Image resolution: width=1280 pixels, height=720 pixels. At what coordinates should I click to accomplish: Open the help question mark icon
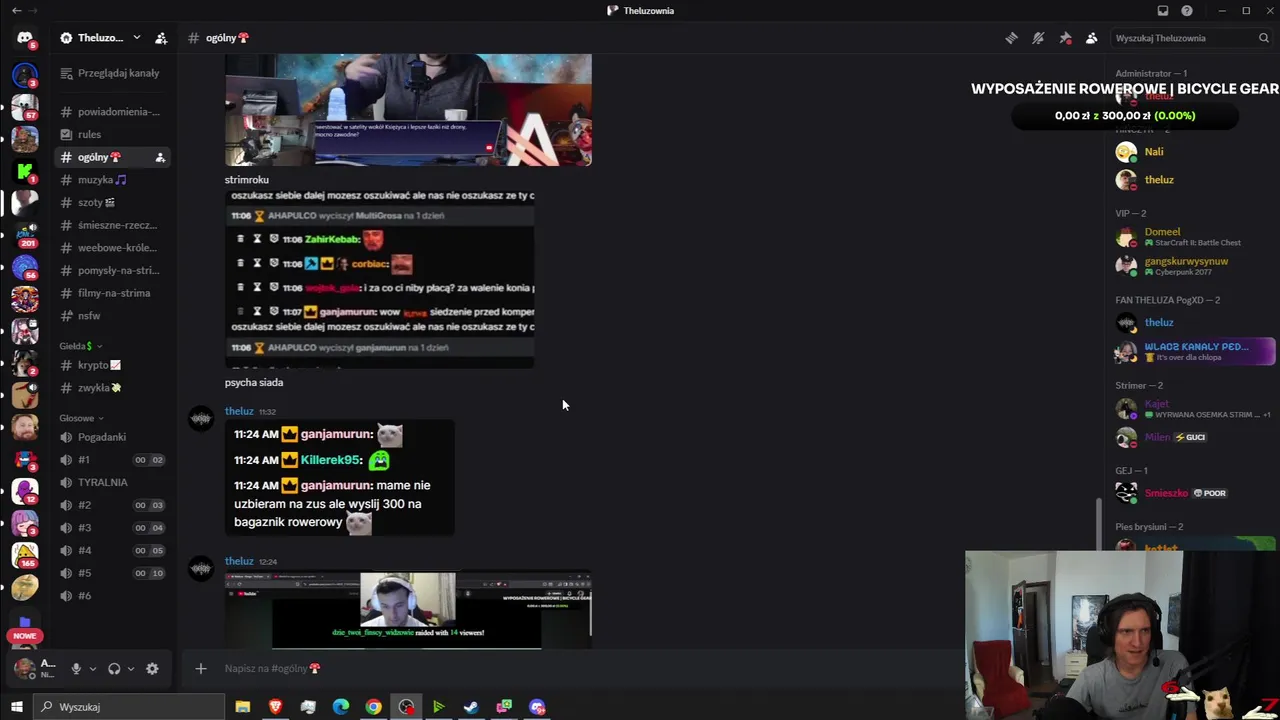[x=1187, y=11]
